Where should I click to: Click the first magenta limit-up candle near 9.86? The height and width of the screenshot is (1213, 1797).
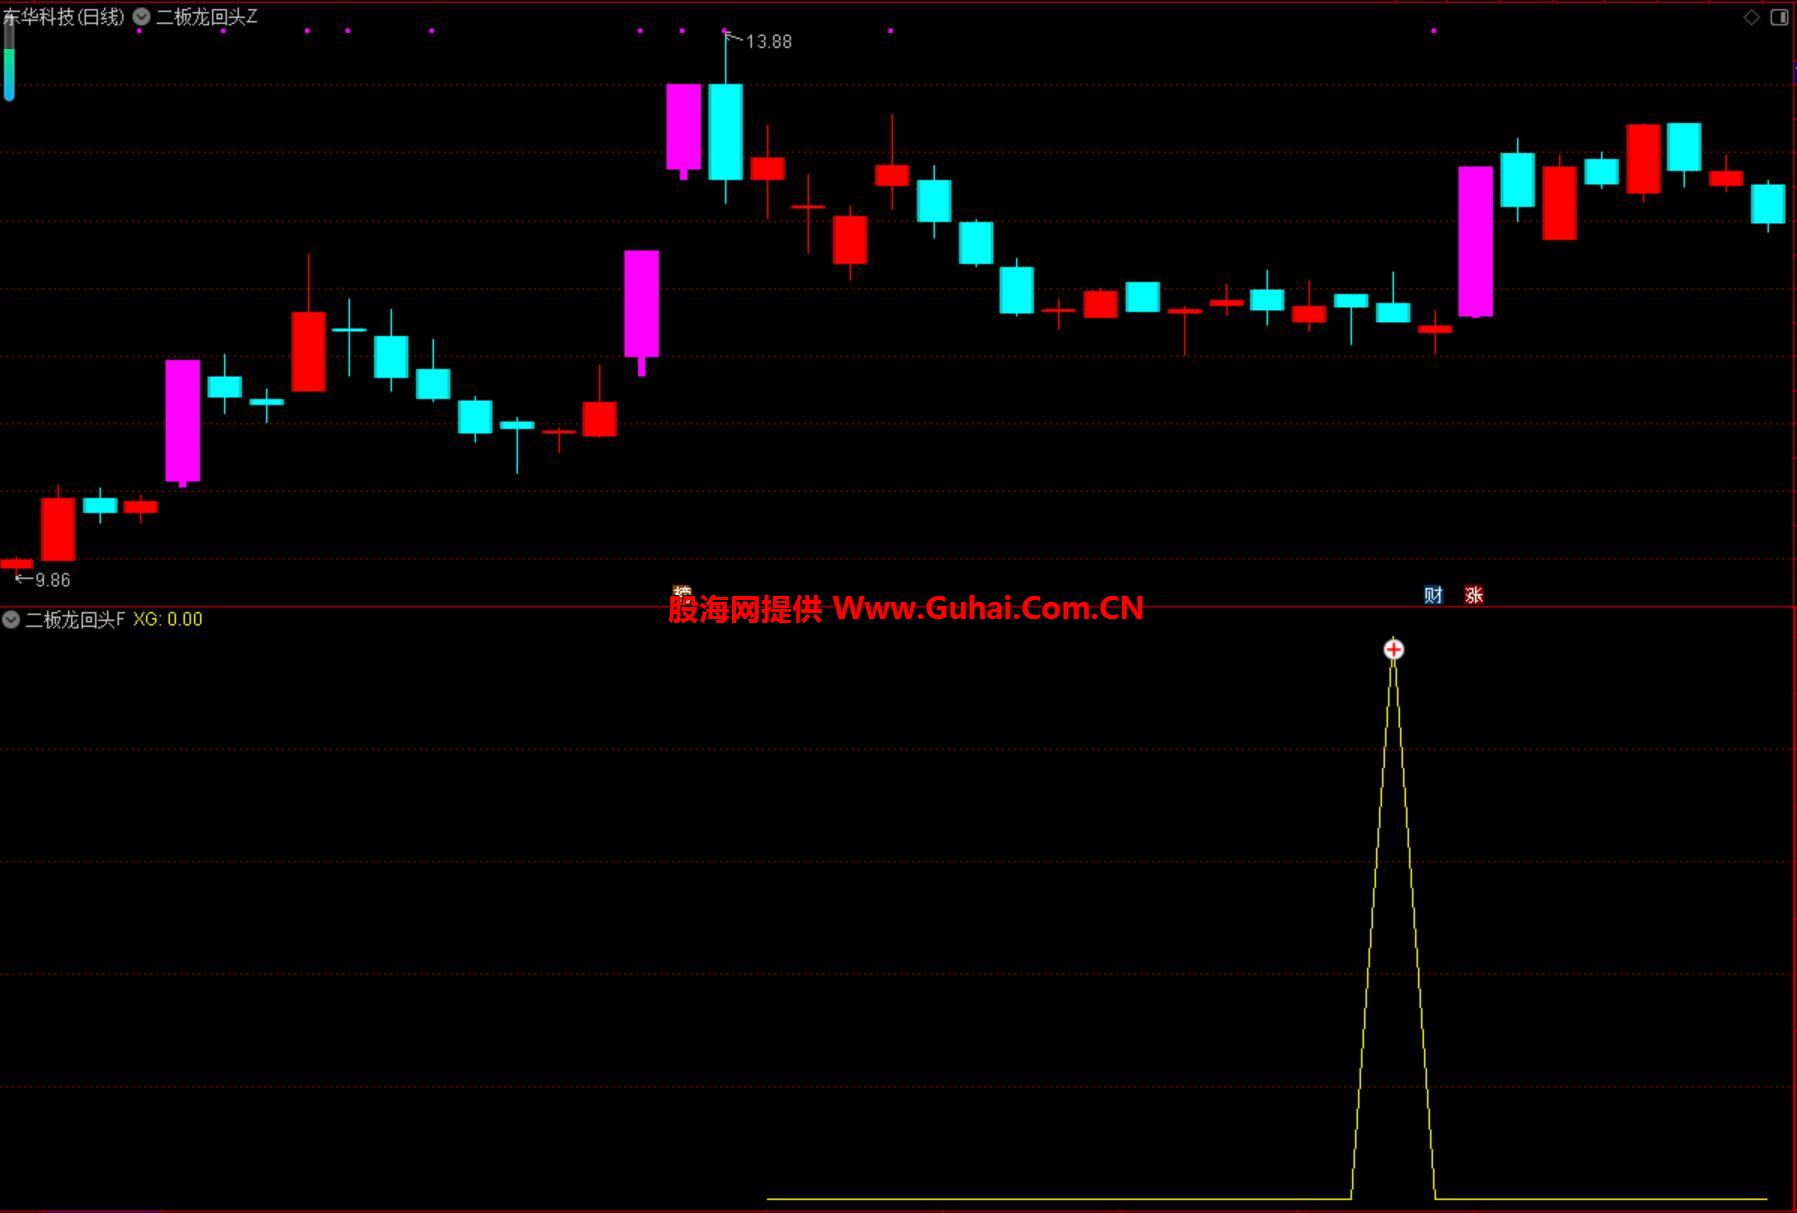coord(182,421)
